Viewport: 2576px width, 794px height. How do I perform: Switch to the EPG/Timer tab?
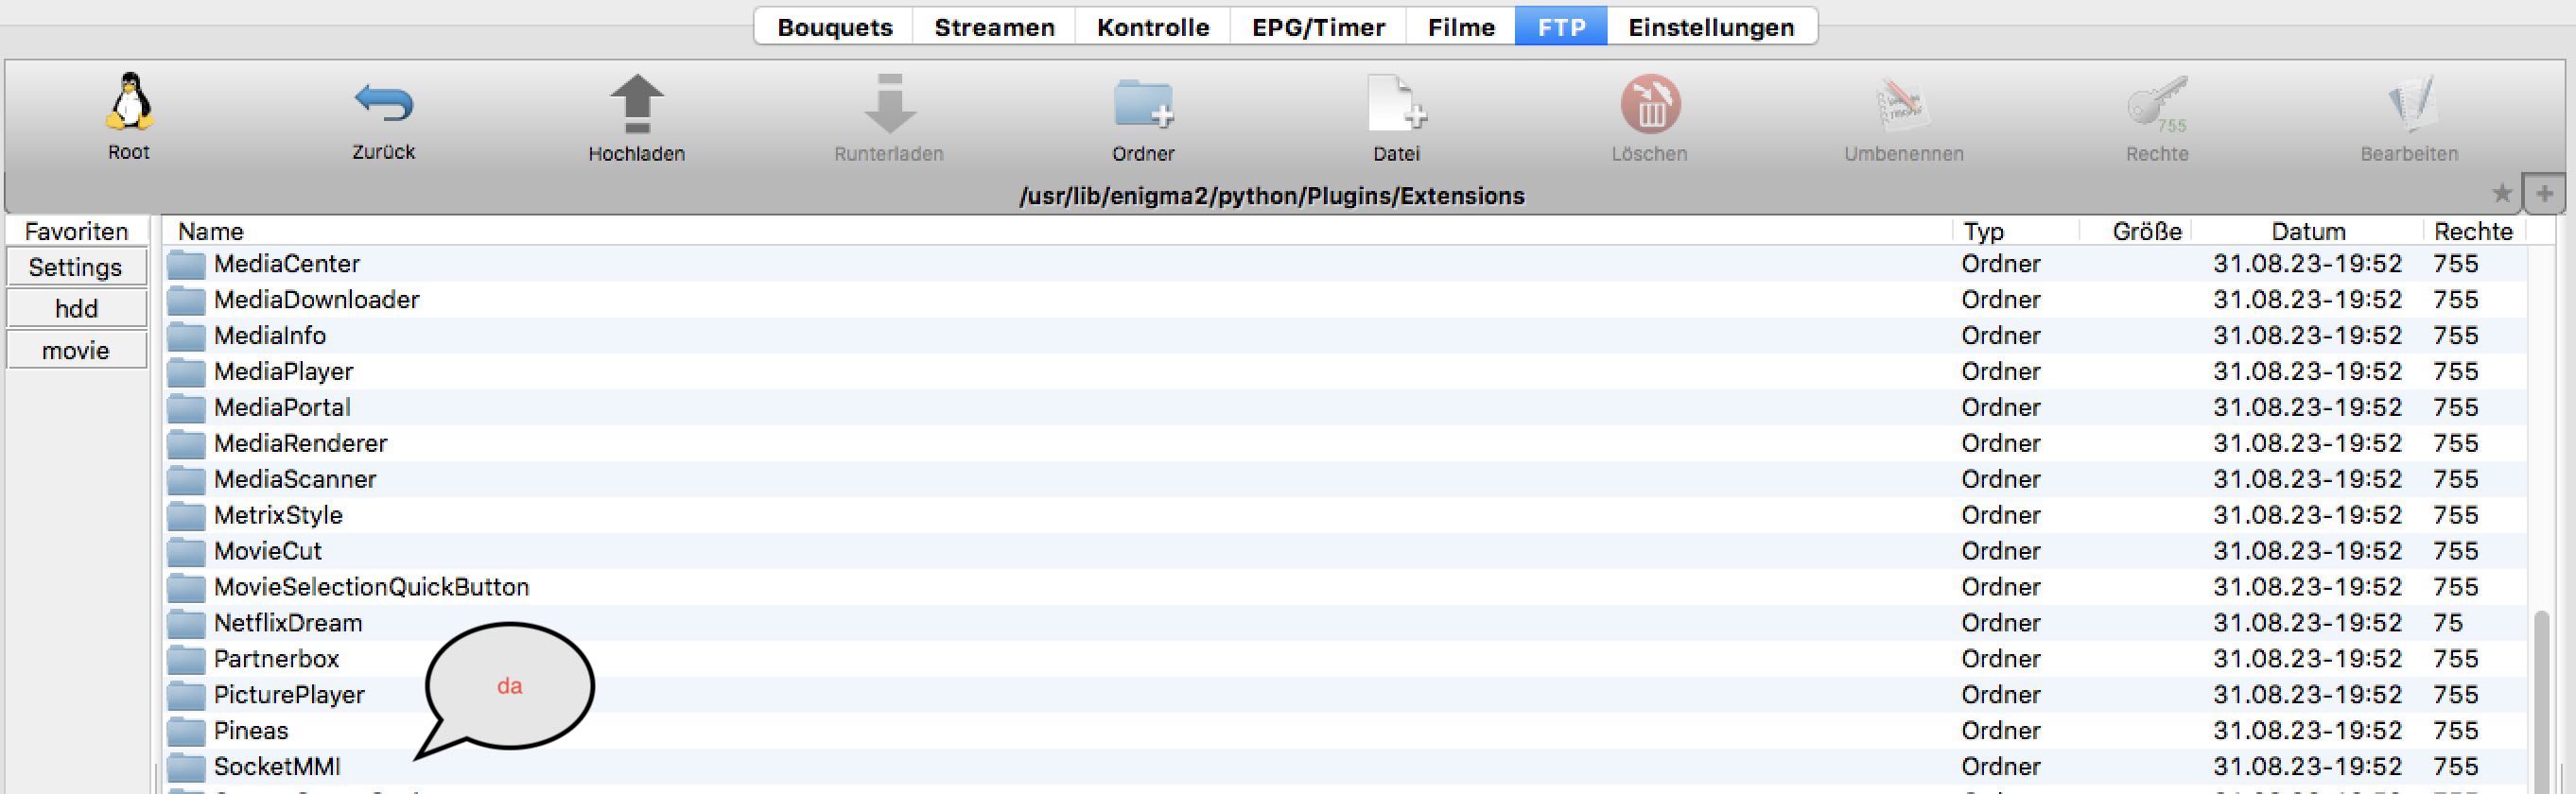[1318, 27]
